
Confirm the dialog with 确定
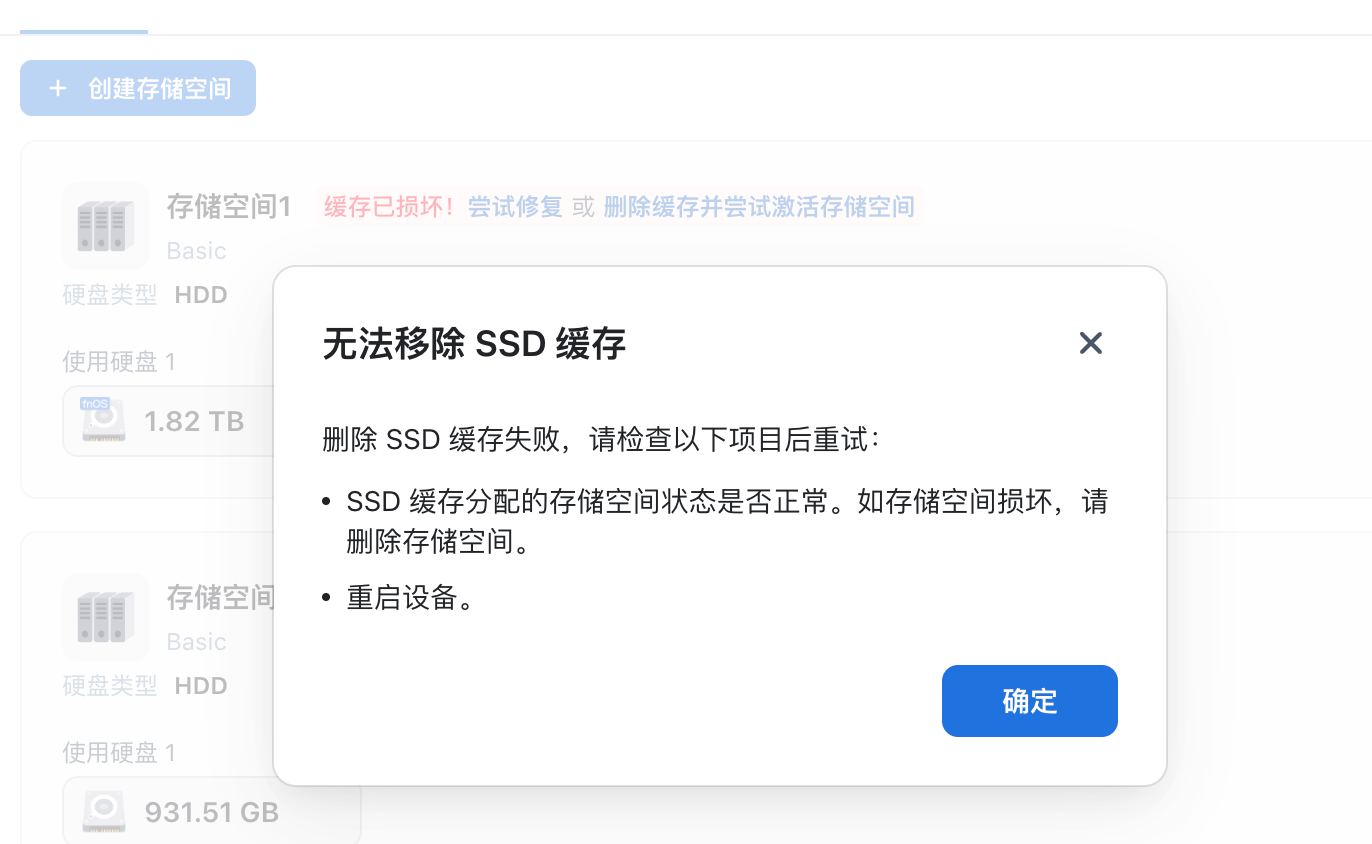(x=1029, y=701)
